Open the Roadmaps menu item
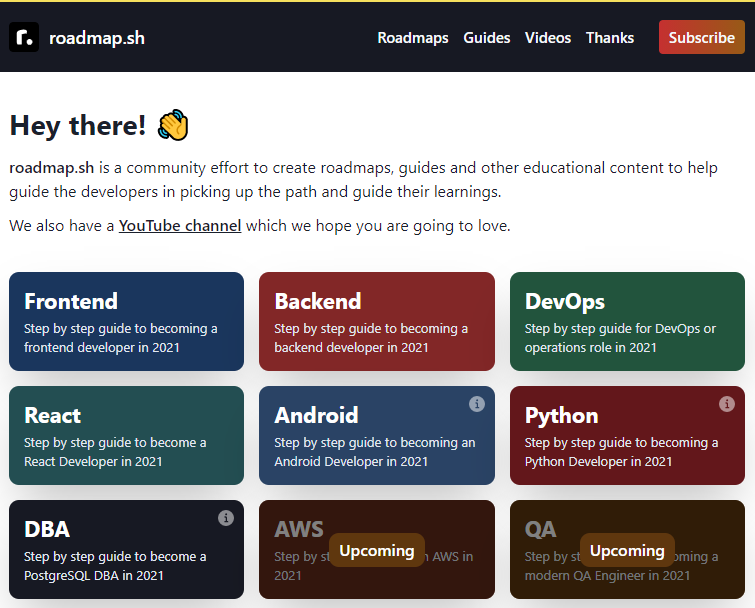 tap(413, 38)
